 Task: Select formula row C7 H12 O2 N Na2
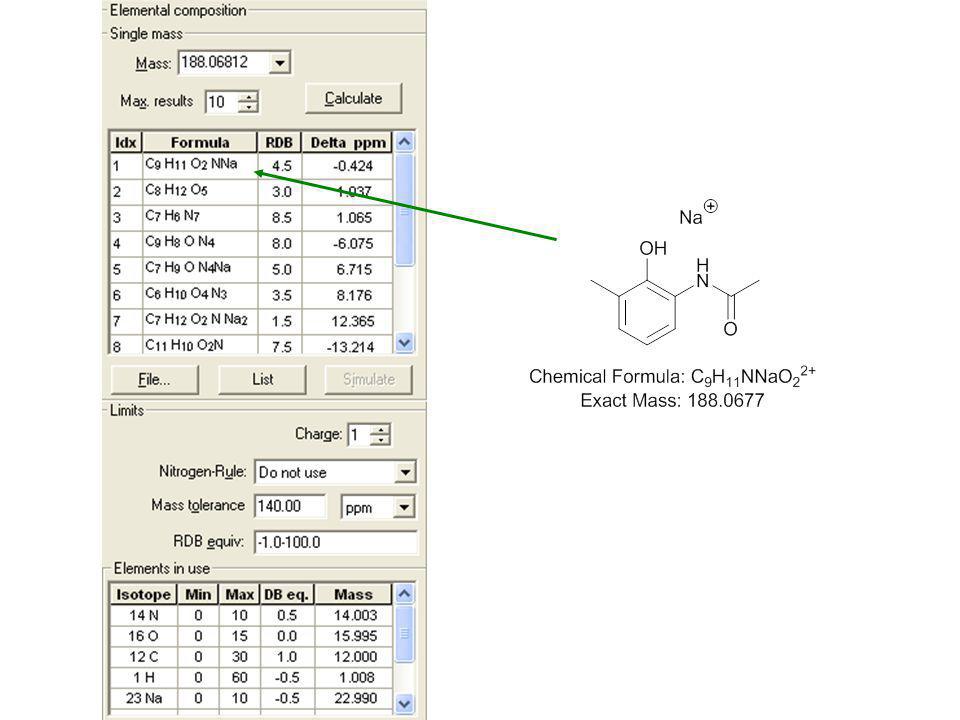tap(251, 321)
